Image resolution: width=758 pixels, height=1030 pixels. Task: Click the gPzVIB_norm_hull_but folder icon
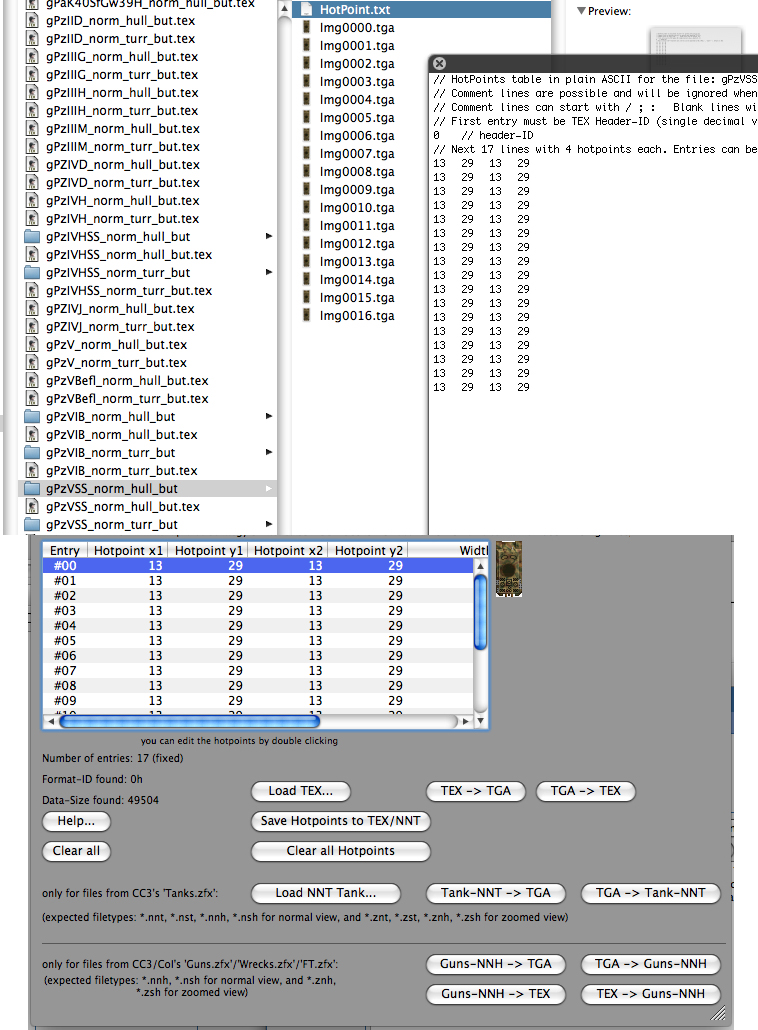coord(32,416)
